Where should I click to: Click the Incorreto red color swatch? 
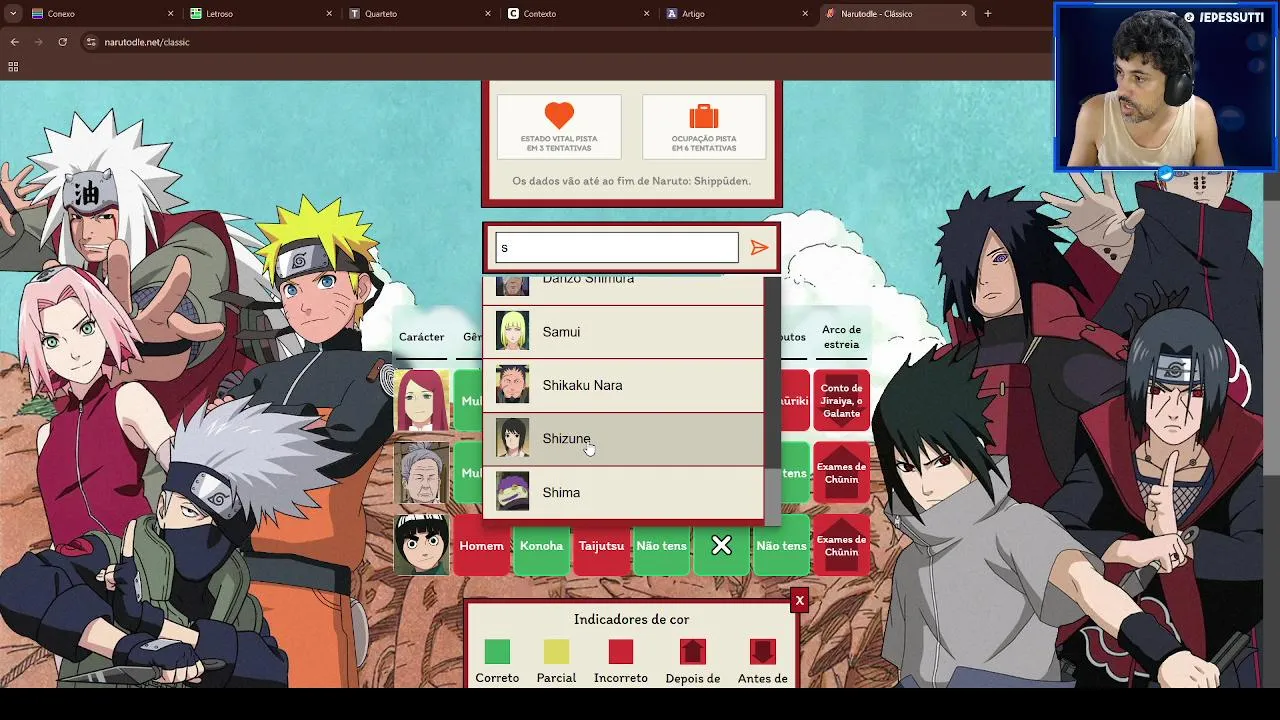pos(621,652)
